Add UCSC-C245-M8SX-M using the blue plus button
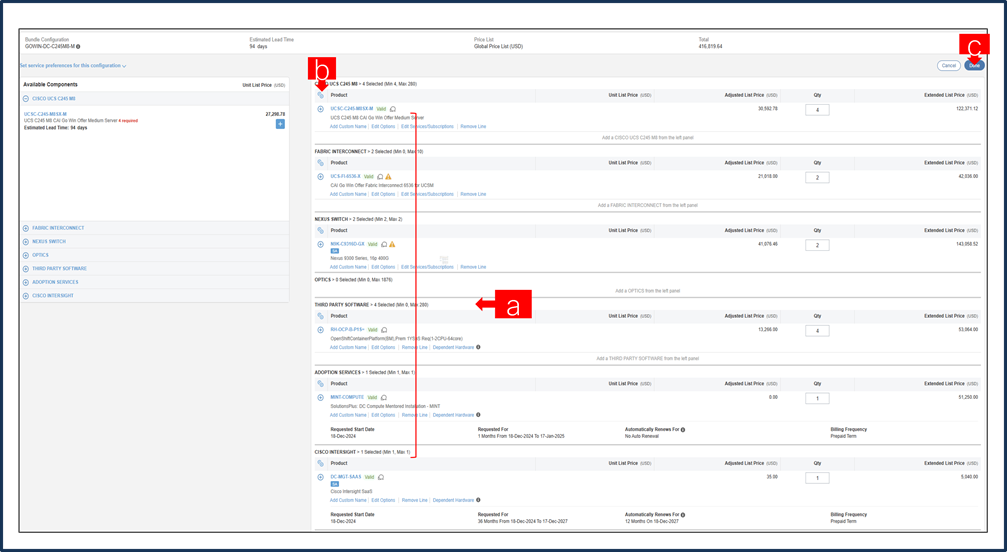The height and width of the screenshot is (552, 1007). click(x=280, y=124)
